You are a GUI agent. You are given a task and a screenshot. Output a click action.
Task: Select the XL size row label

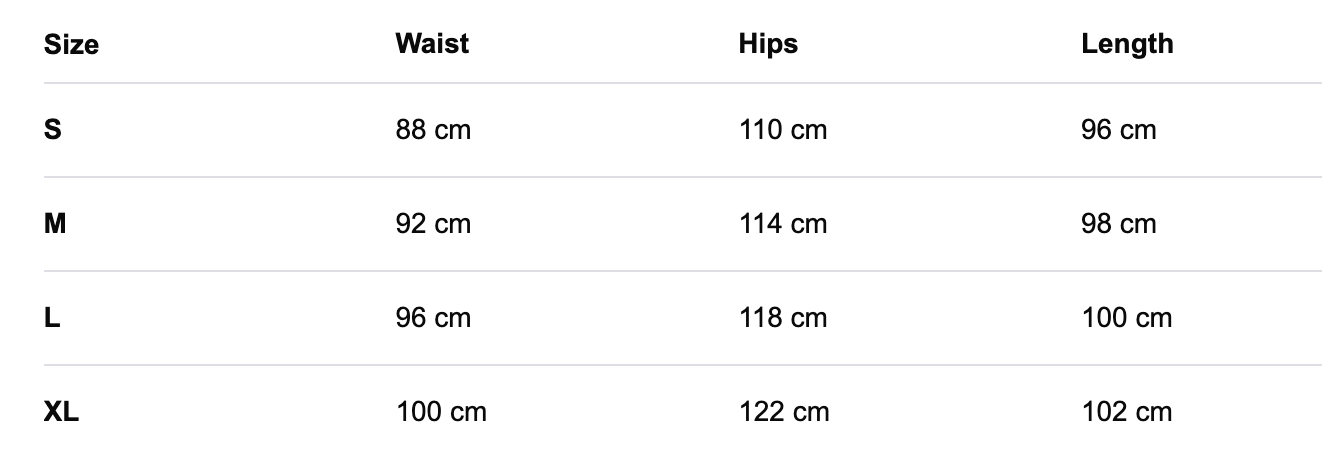click(61, 412)
